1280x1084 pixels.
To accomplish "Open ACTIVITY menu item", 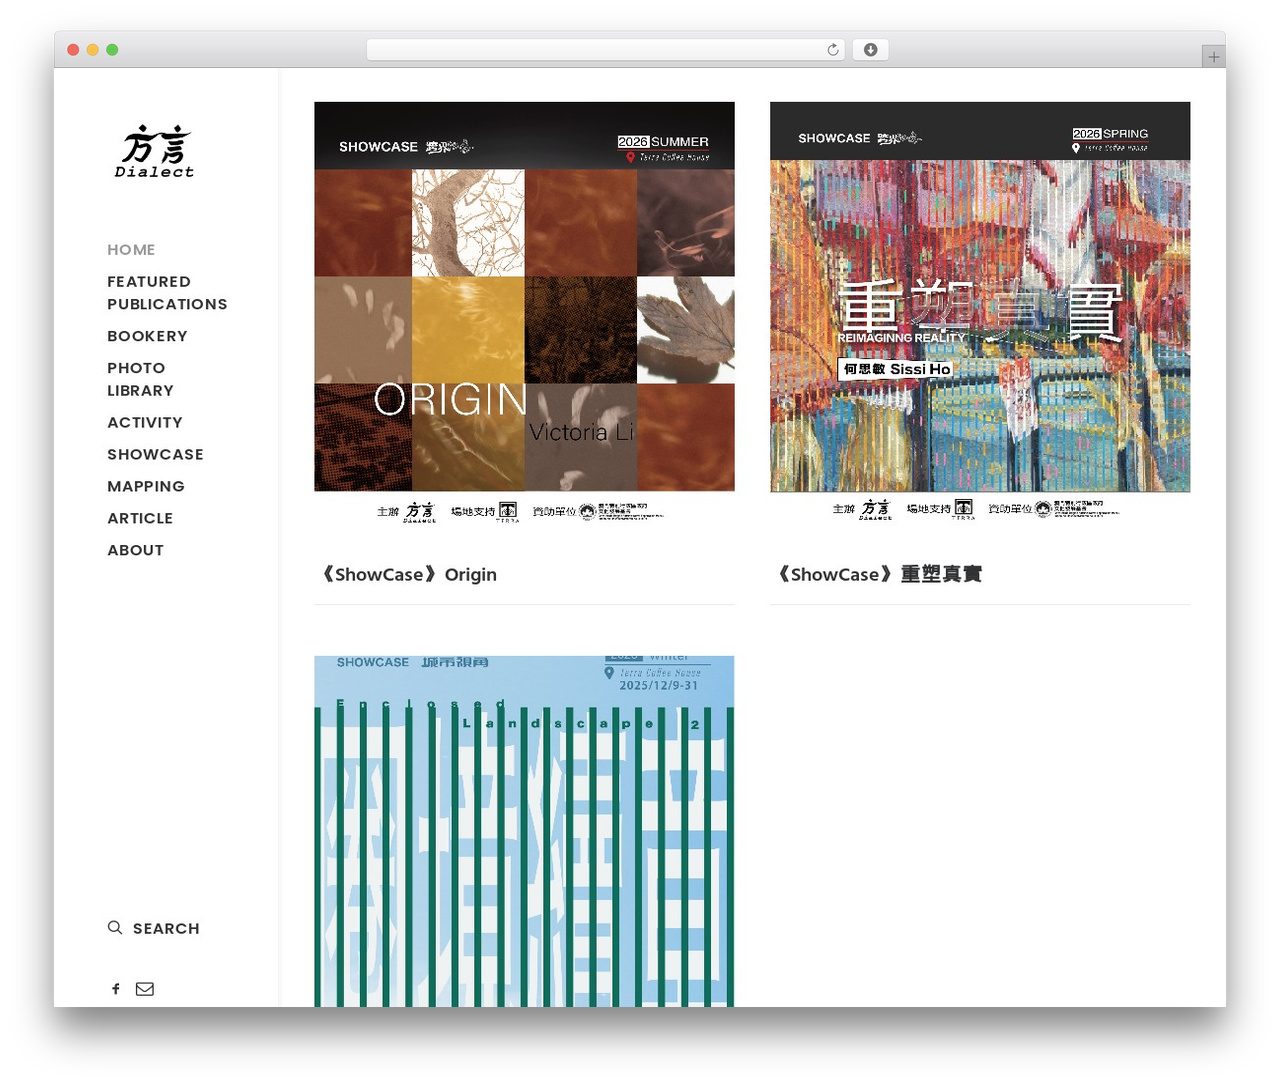I will point(145,422).
